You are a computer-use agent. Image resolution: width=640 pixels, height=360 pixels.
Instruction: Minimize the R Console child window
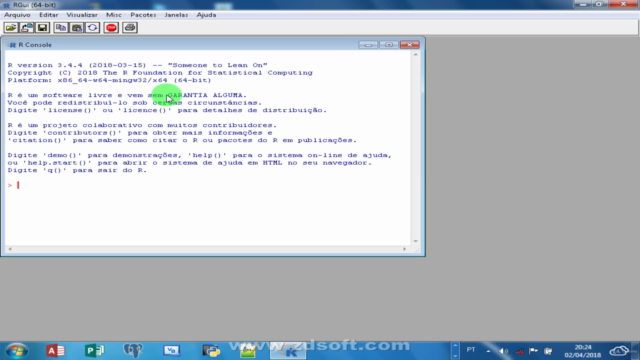[368, 44]
